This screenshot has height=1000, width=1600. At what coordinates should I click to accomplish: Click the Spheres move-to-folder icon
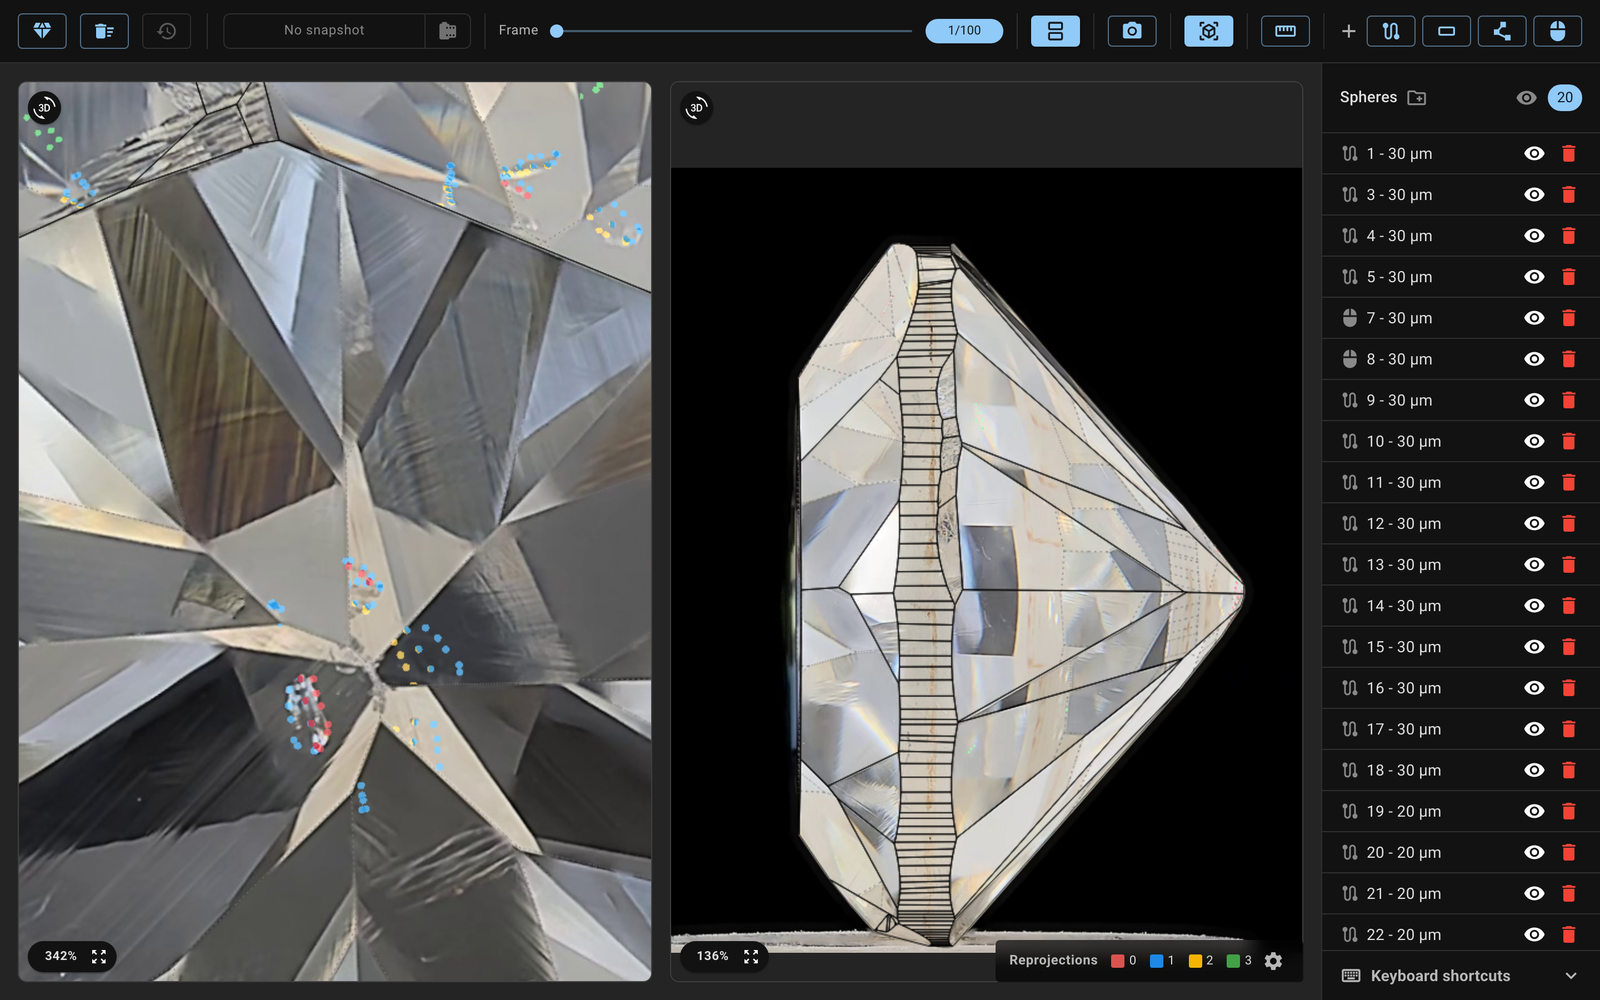(x=1416, y=98)
